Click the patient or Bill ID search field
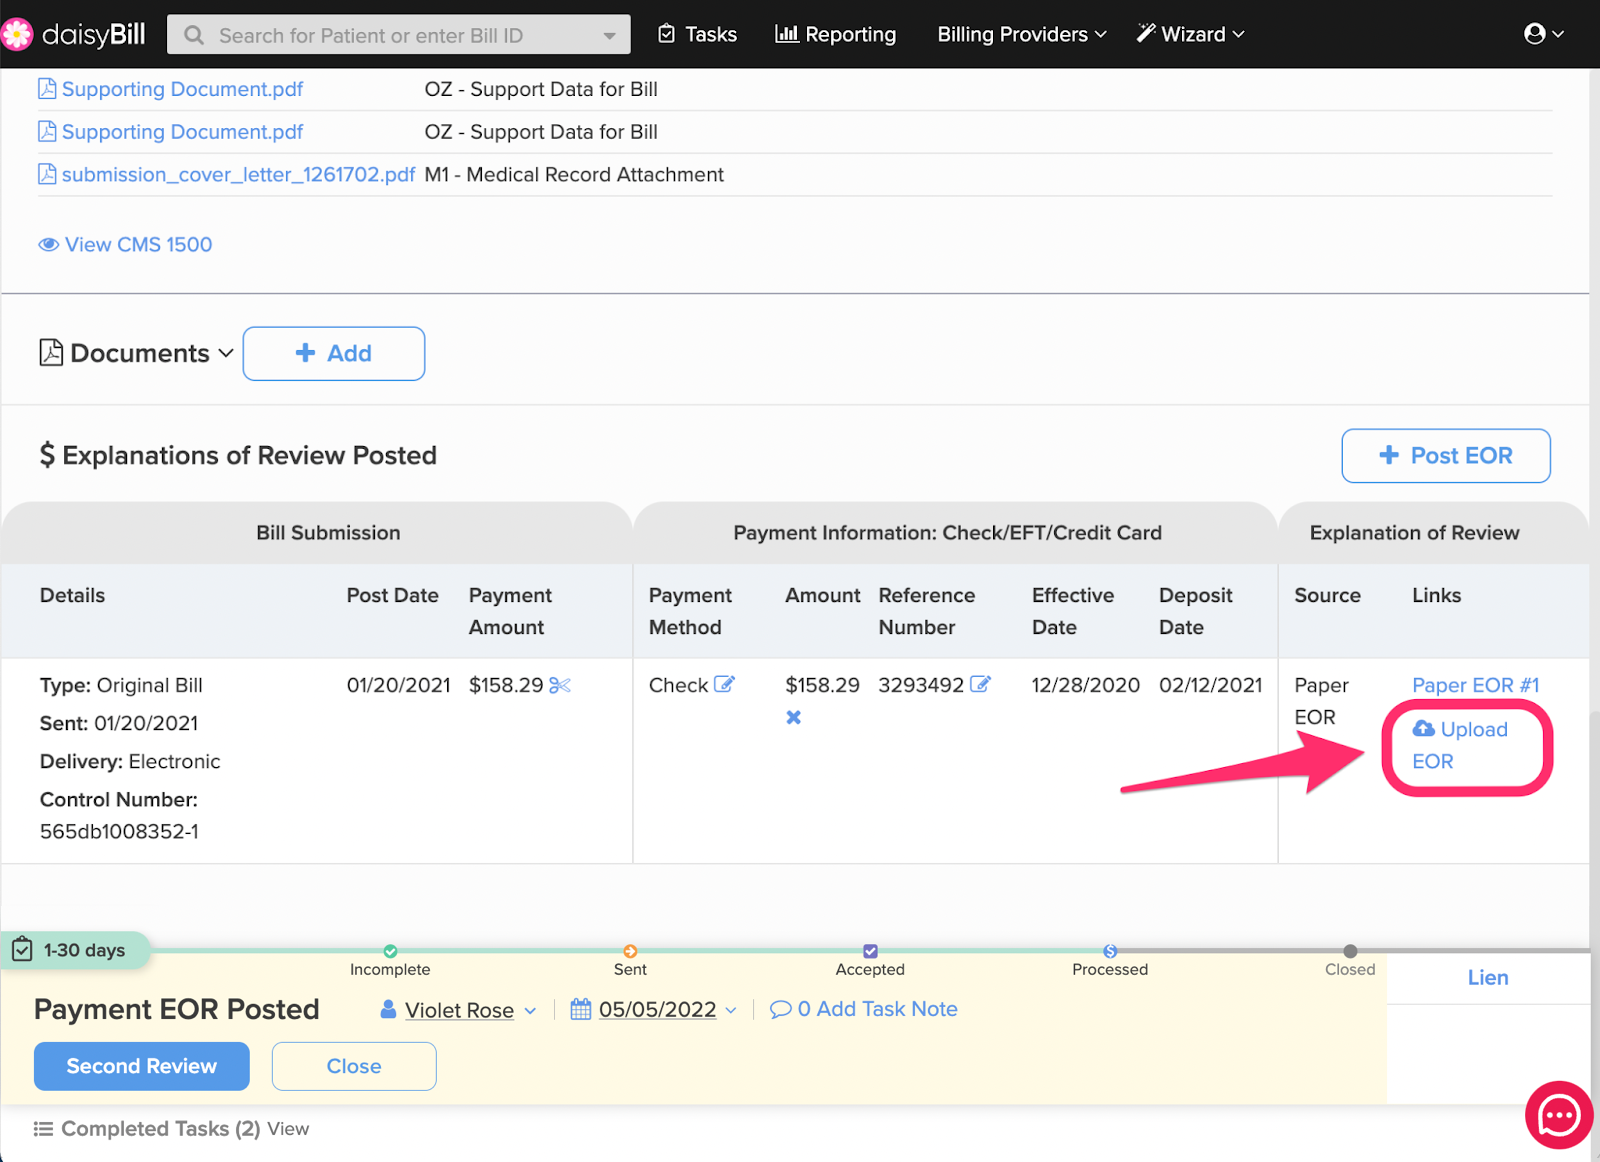The width and height of the screenshot is (1600, 1162). point(398,36)
